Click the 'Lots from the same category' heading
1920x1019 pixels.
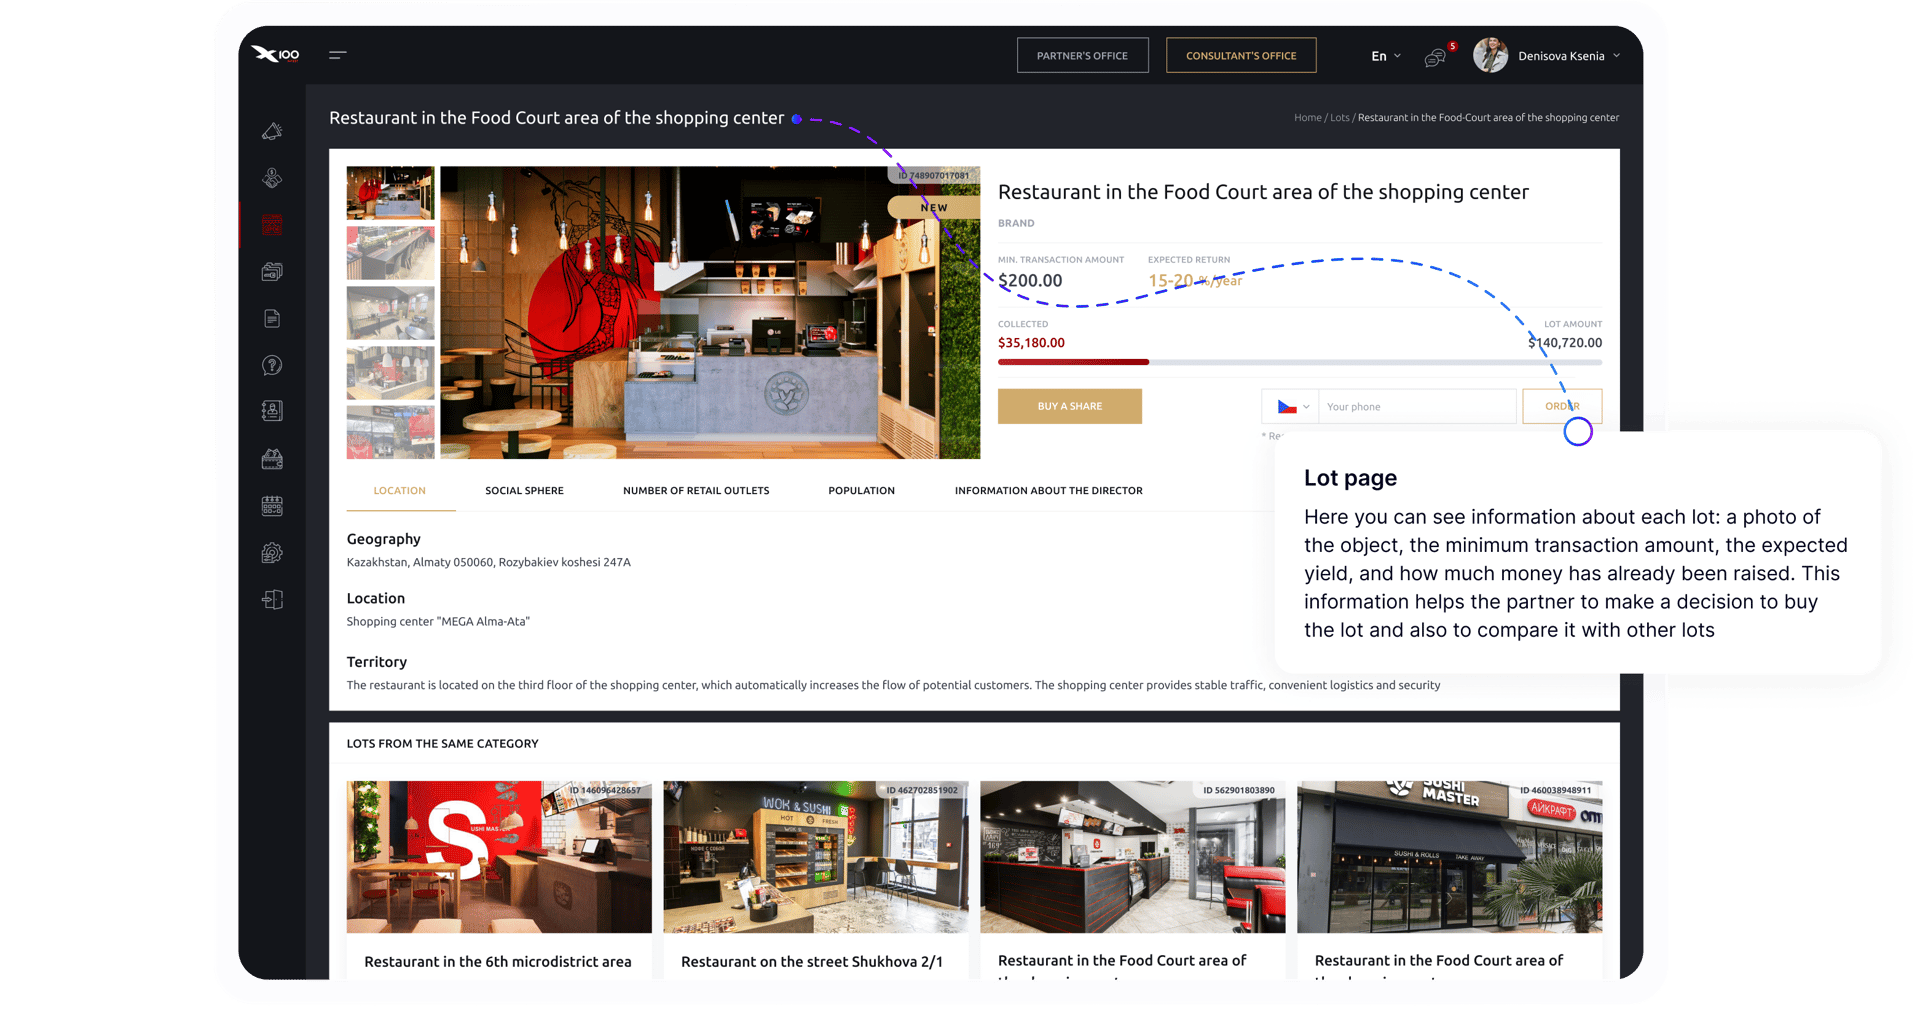(x=443, y=744)
